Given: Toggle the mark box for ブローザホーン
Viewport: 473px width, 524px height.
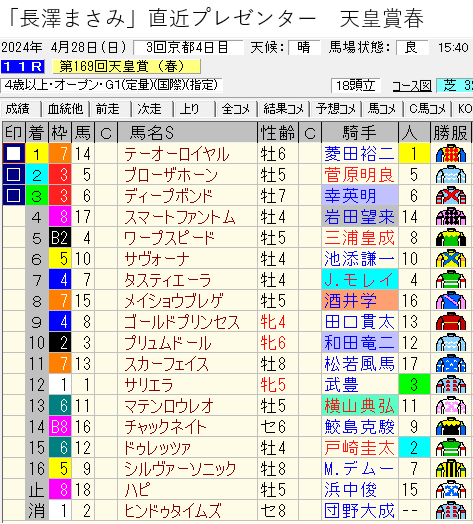Looking at the screenshot, I should [14, 175].
